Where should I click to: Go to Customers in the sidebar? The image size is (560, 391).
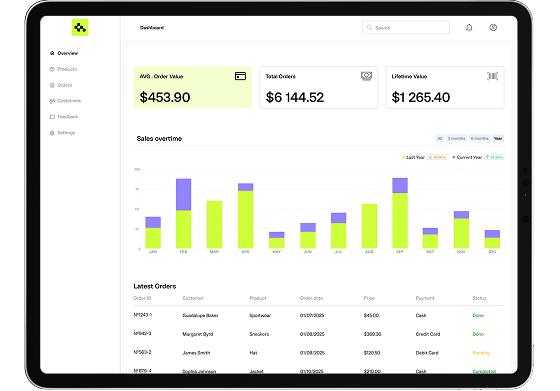pyautogui.click(x=65, y=101)
